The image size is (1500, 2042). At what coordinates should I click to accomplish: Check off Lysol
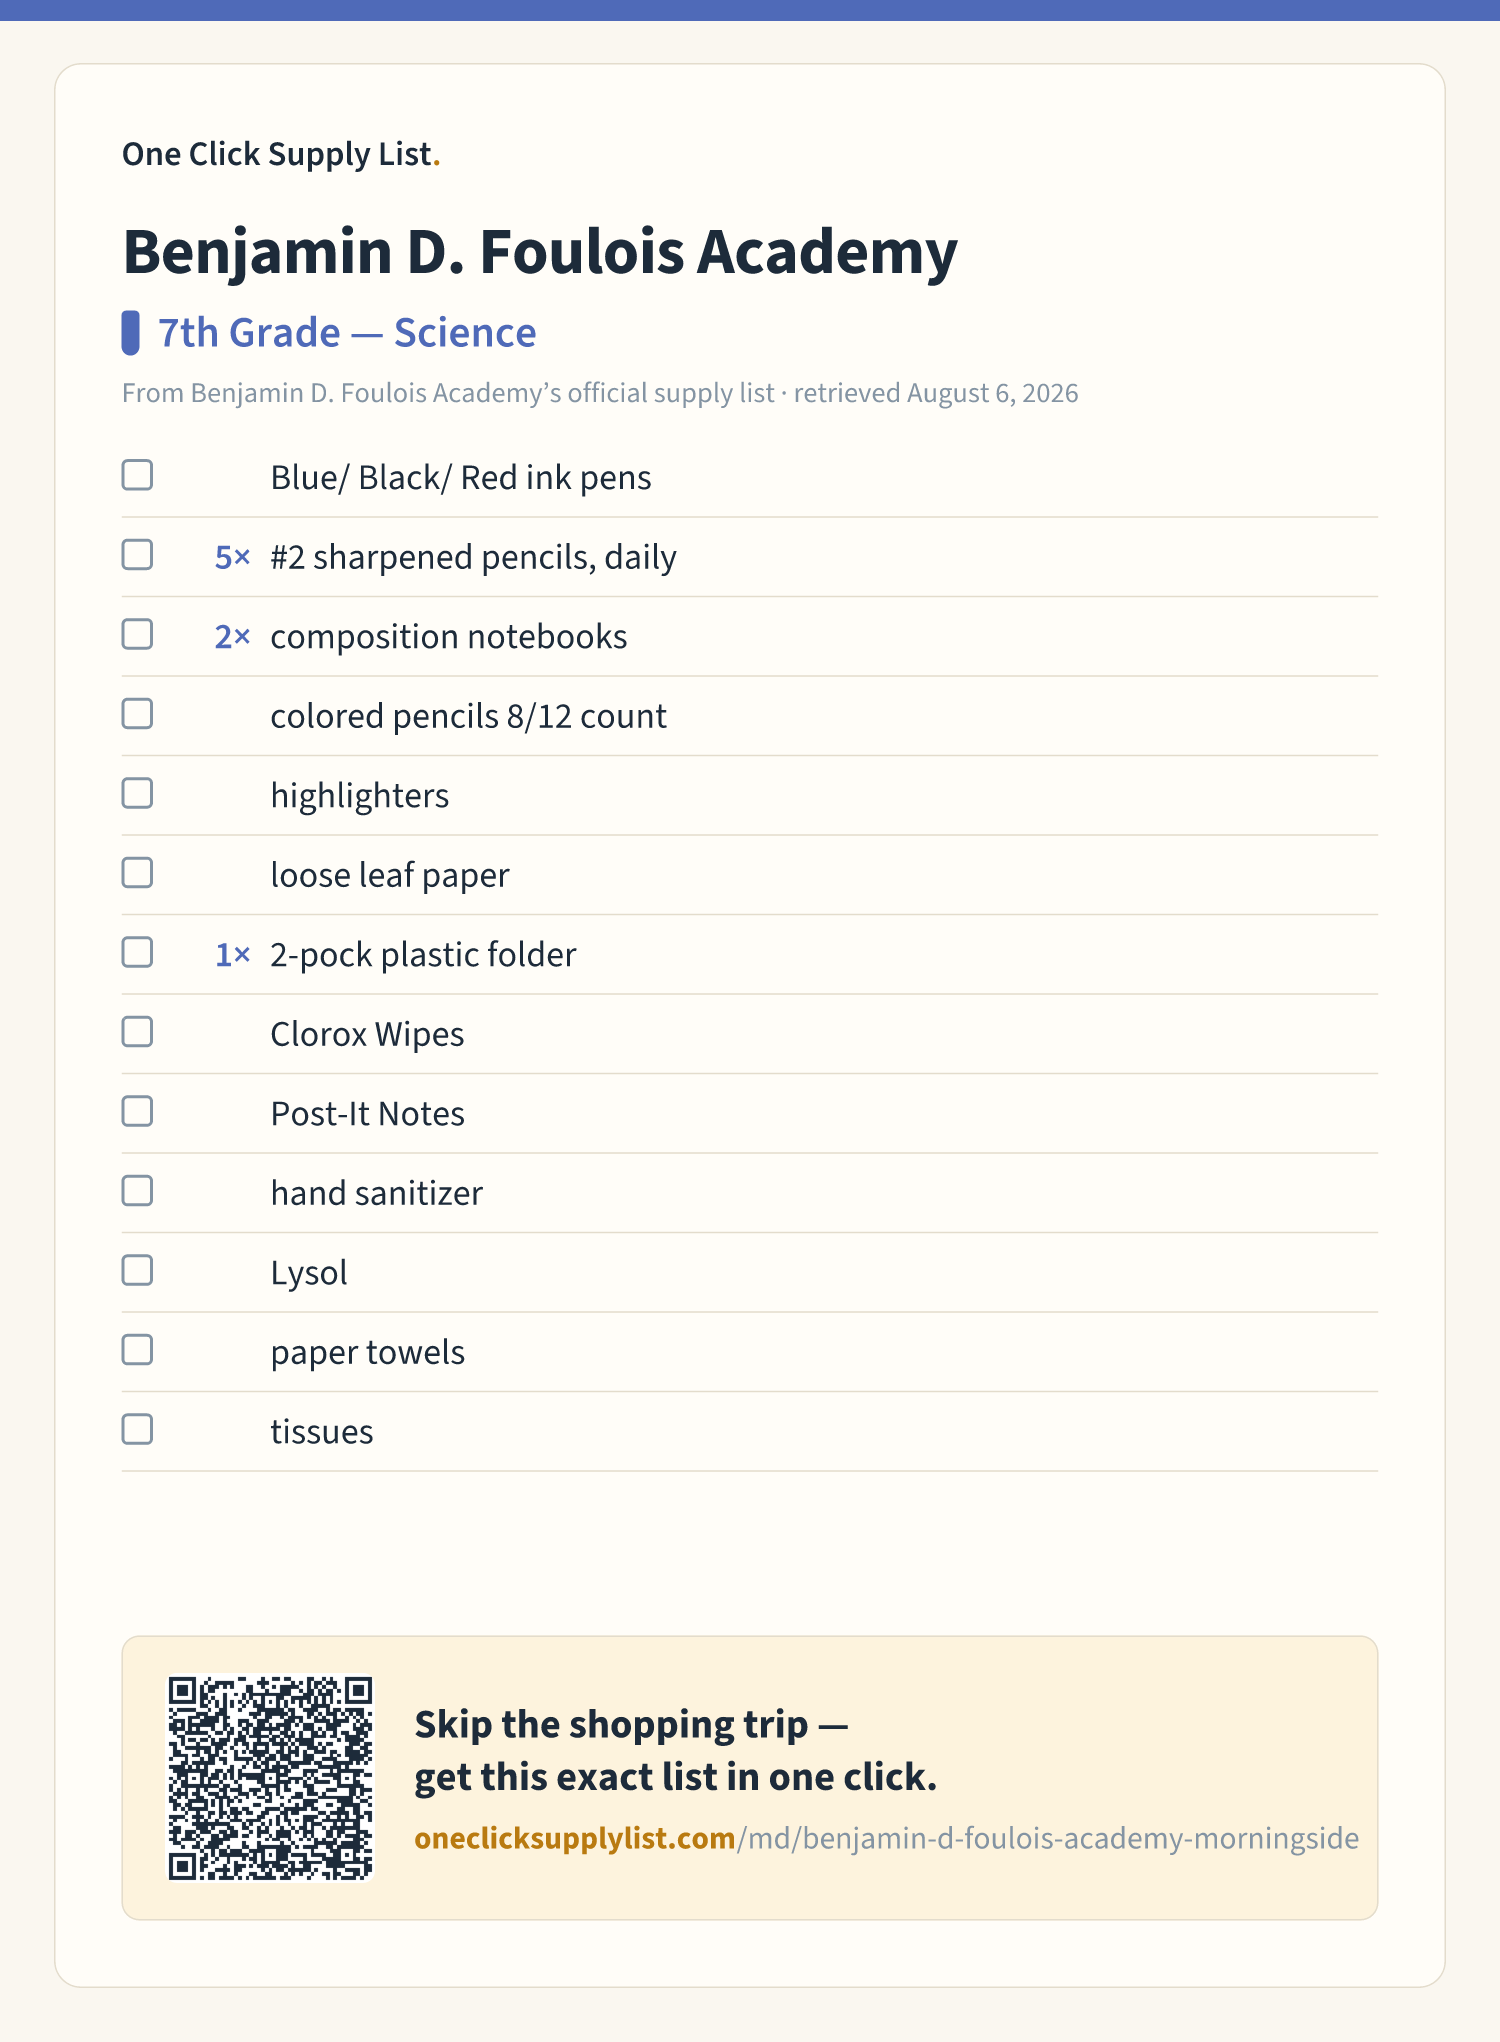pos(137,1270)
